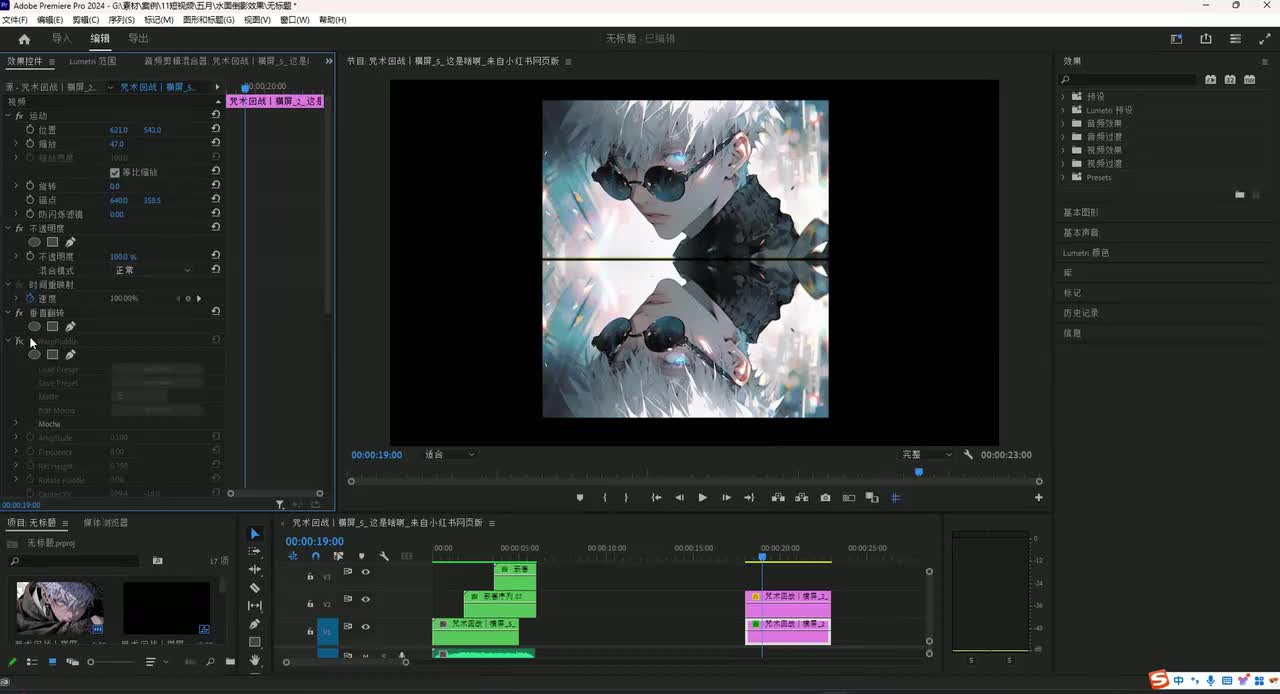Image resolution: width=1280 pixels, height=694 pixels.
Task: Click the Program monitor playhead marker
Action: 919,472
